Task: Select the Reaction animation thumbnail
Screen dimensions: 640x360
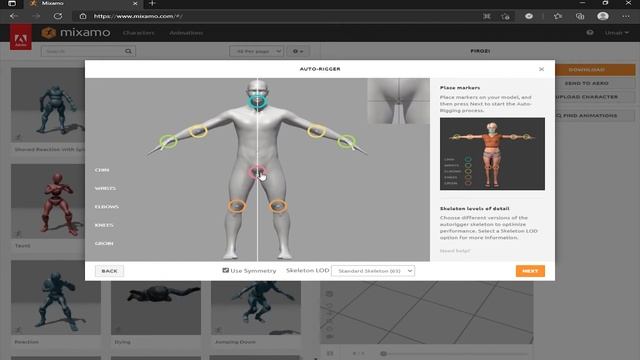Action: (x=56, y=298)
